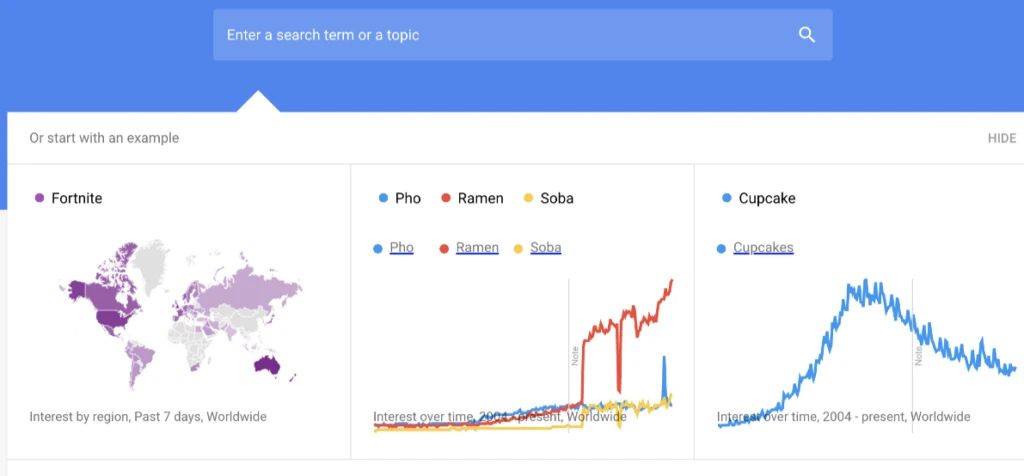The width and height of the screenshot is (1024, 476).
Task: Click the purple Fortnite color dot
Action: pos(40,198)
